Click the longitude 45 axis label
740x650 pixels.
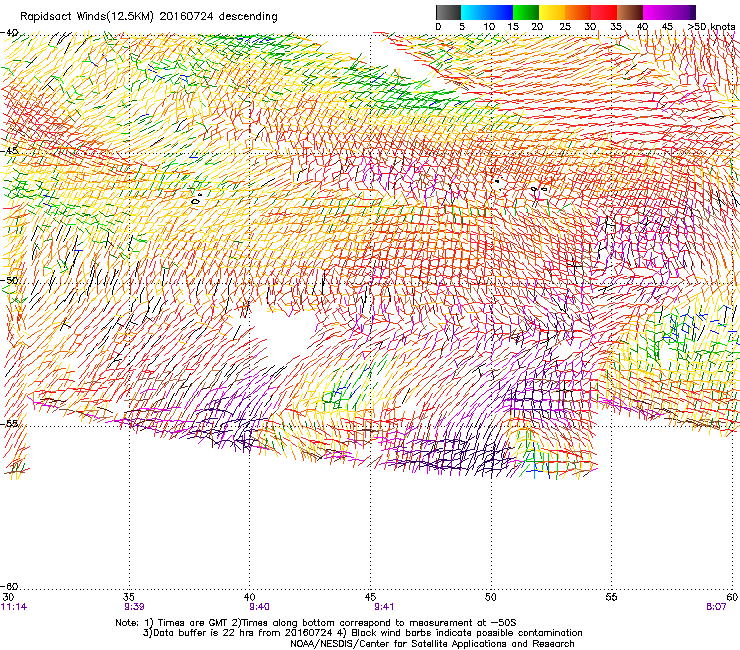pyautogui.click(x=370, y=597)
